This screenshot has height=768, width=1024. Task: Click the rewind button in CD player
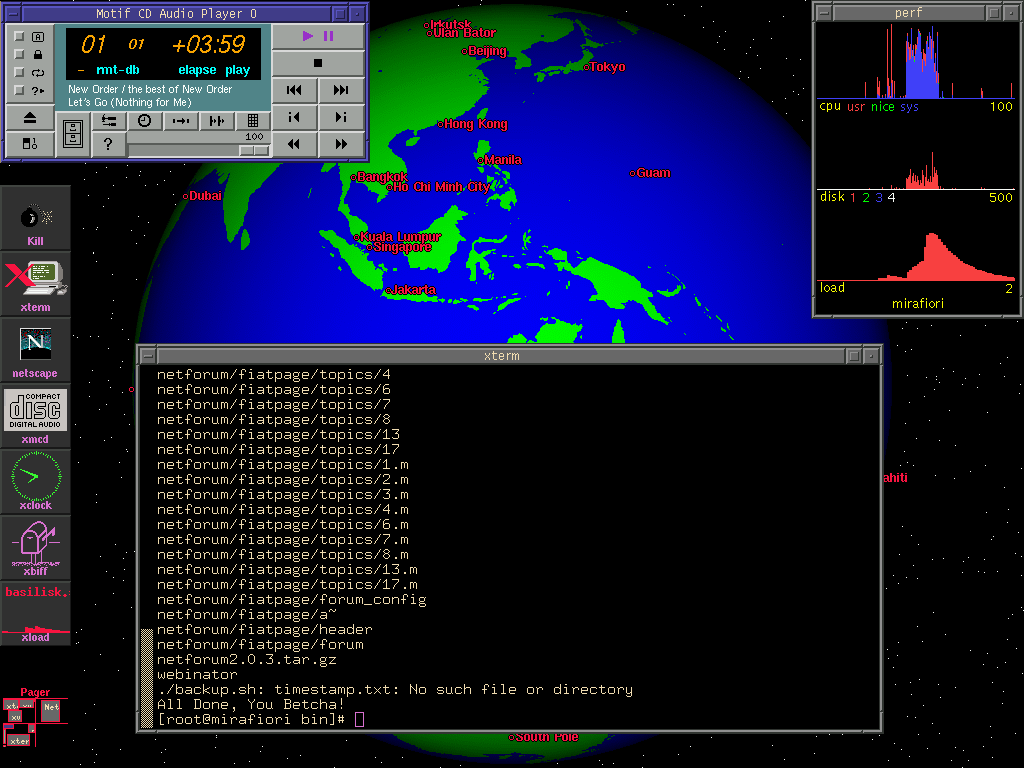point(295,144)
